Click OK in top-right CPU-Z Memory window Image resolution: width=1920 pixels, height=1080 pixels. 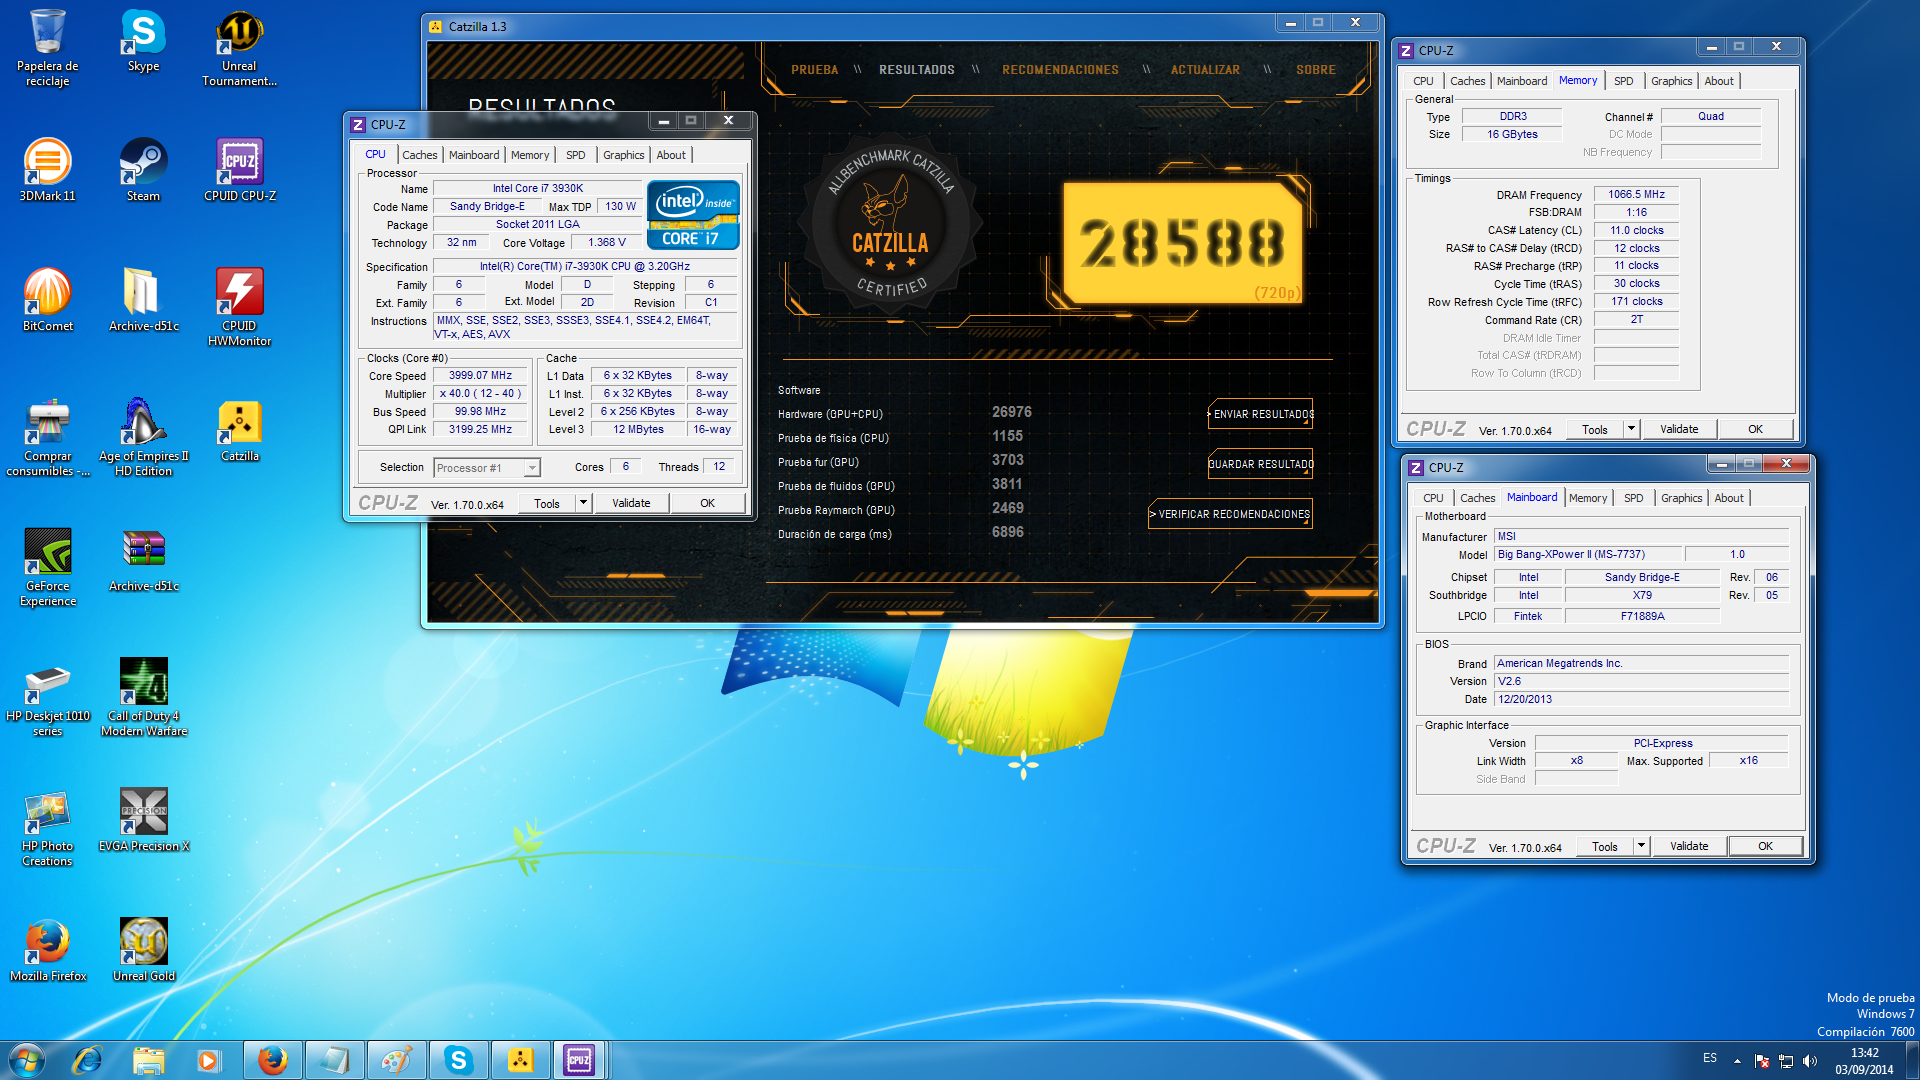tap(1755, 429)
